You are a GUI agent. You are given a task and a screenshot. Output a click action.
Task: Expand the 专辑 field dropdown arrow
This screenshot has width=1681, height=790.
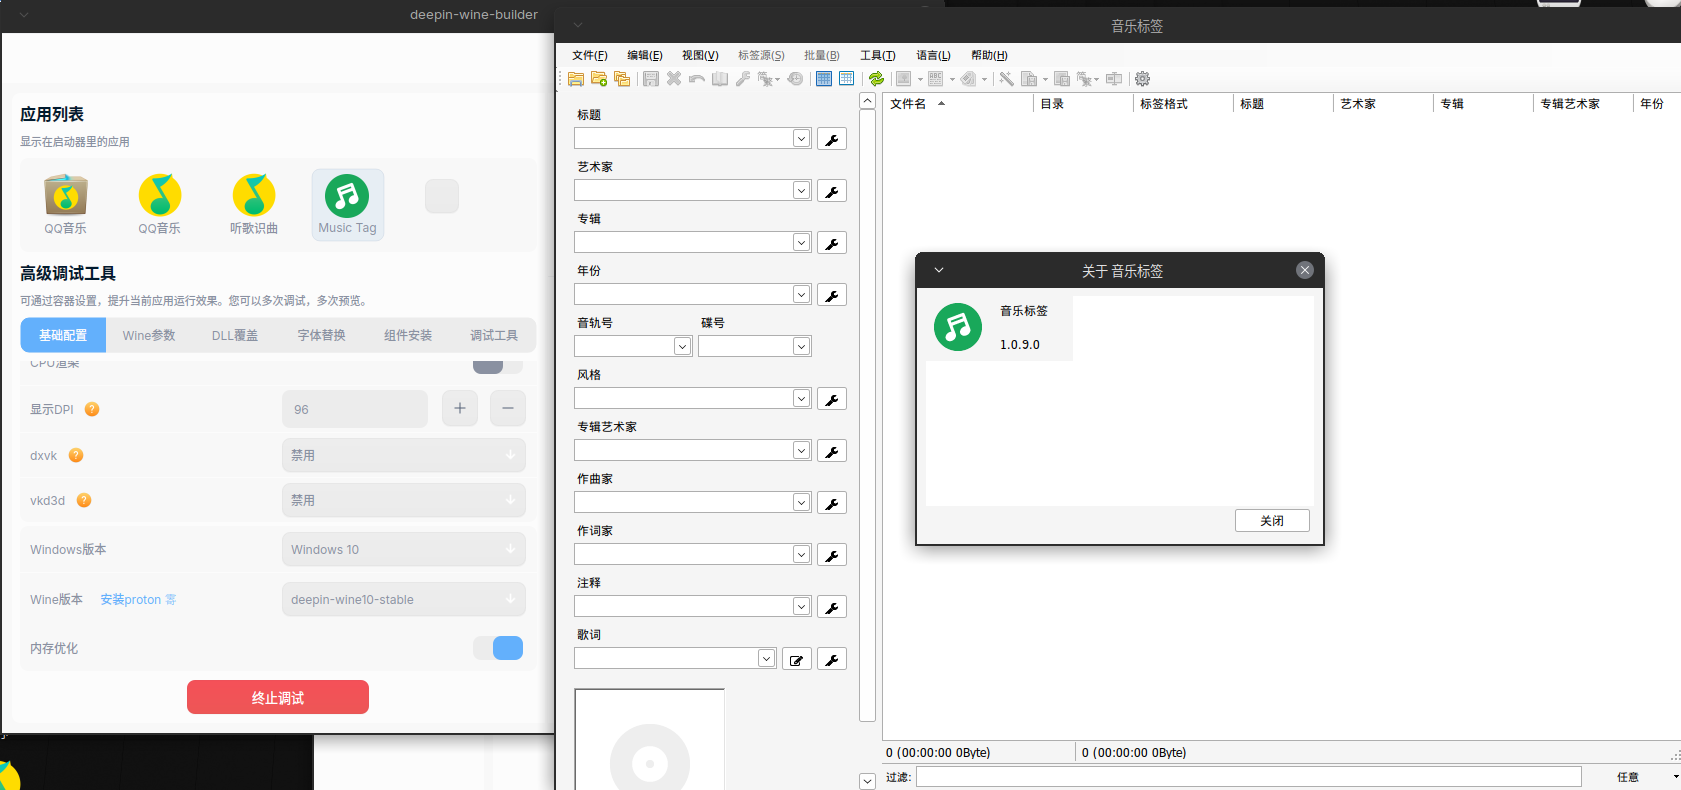(x=801, y=242)
